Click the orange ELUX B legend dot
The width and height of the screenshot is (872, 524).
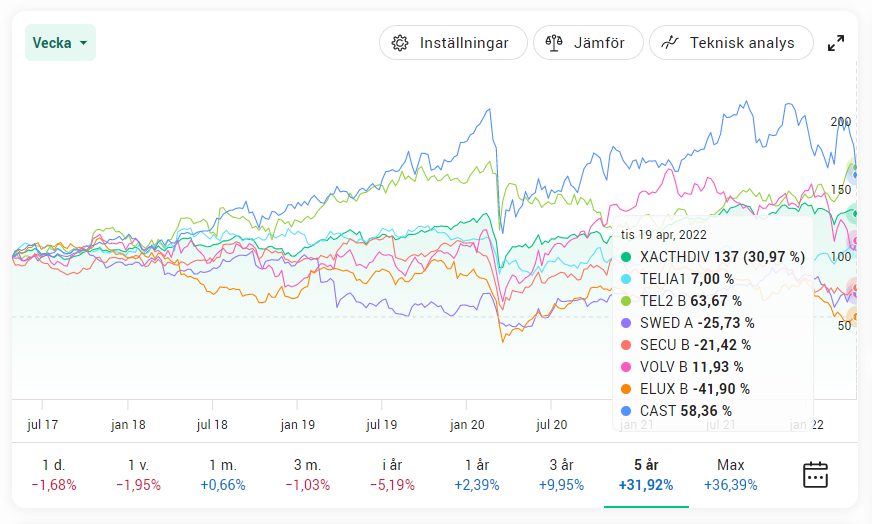coord(627,389)
